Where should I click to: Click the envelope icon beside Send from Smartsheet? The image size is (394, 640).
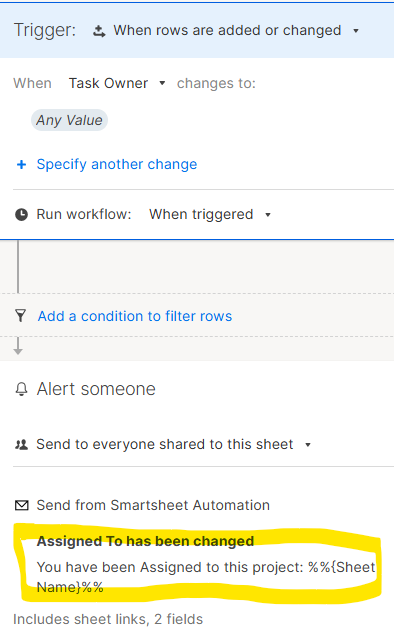(x=21, y=505)
